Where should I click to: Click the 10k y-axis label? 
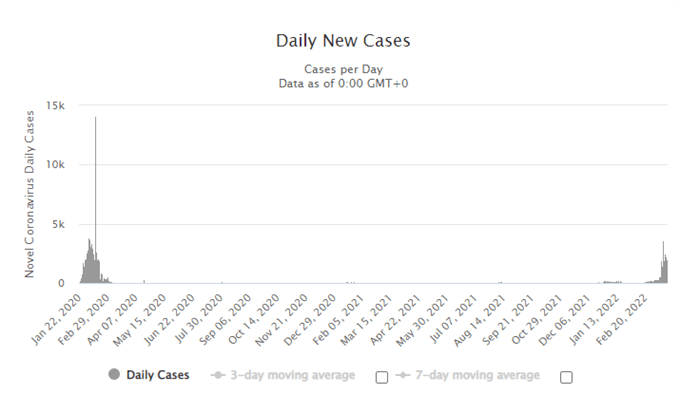56,165
